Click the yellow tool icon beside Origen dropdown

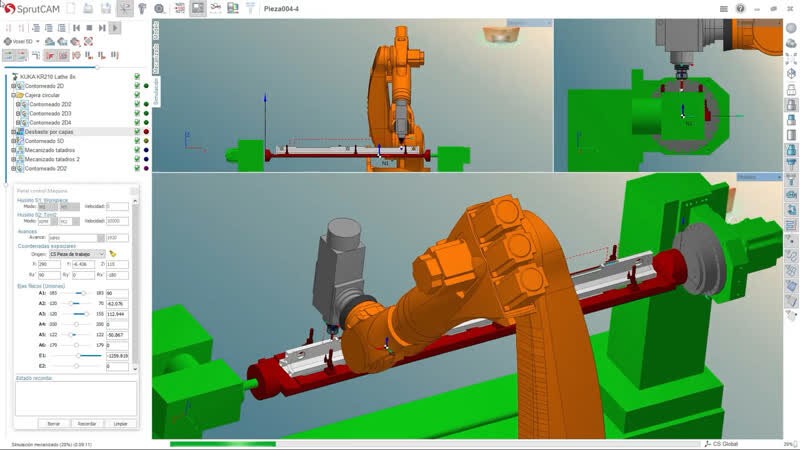[112, 254]
